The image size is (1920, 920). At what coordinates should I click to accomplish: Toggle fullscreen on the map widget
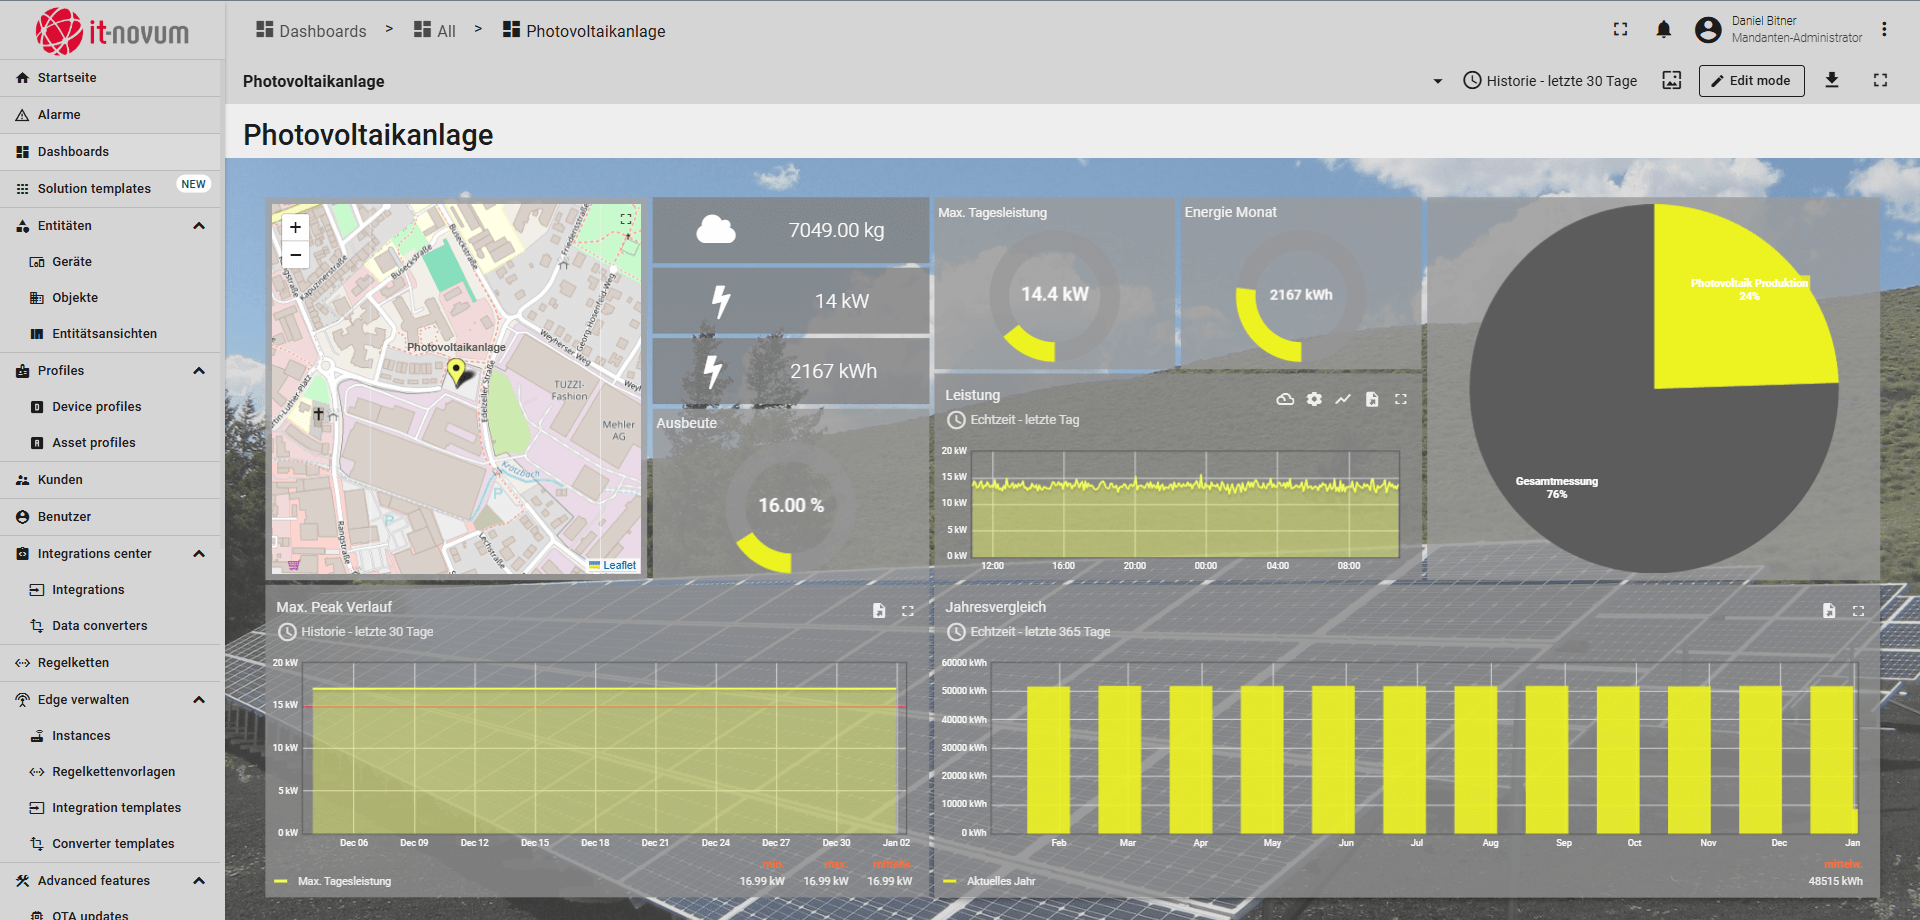[626, 219]
